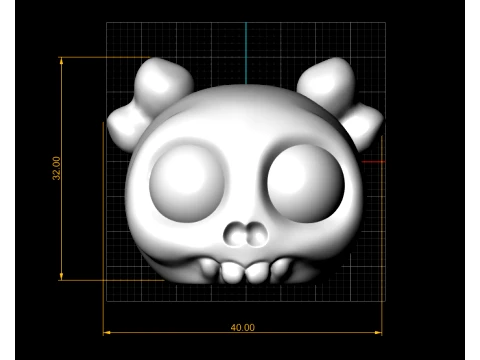Click the cyan vertical axis line
This screenshot has height=360, width=480.
click(246, 53)
